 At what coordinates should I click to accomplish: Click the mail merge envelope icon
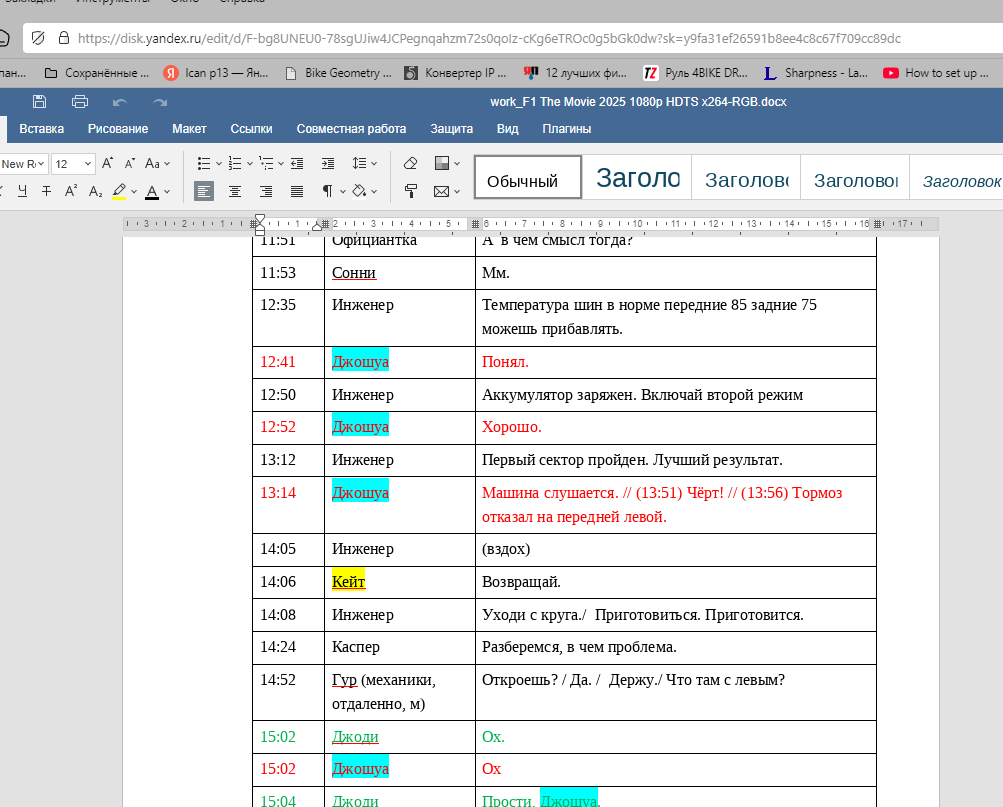click(x=441, y=191)
